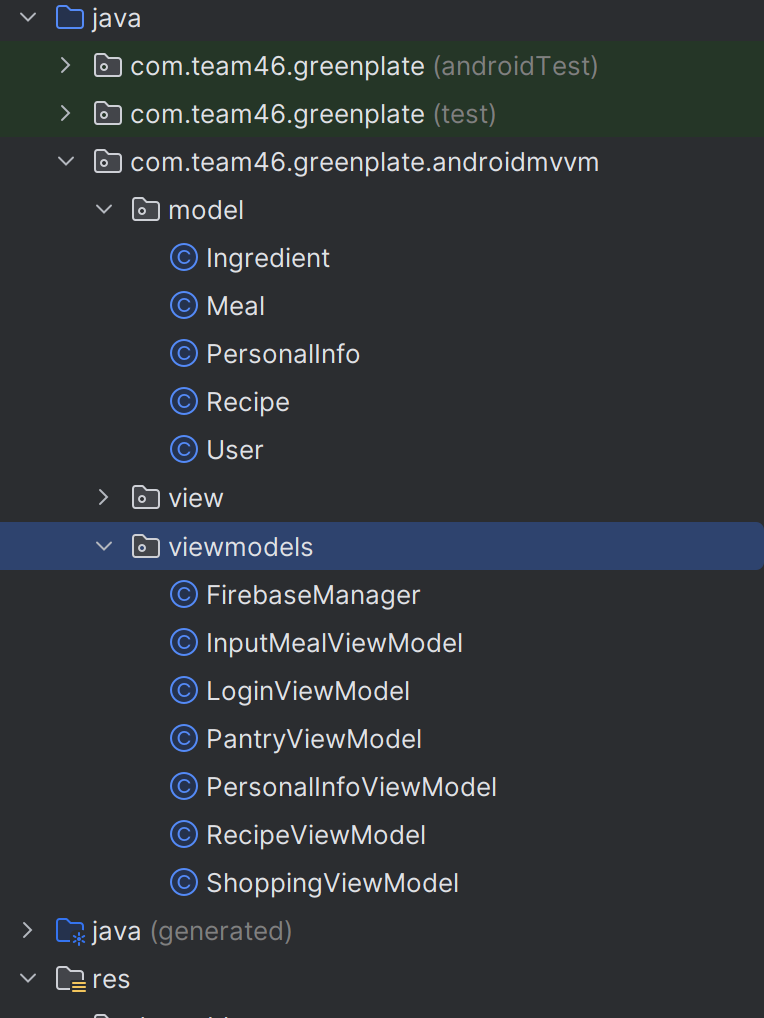Select the PersonalInfoViewModel file
Screen dimensions: 764x1018
click(x=351, y=787)
